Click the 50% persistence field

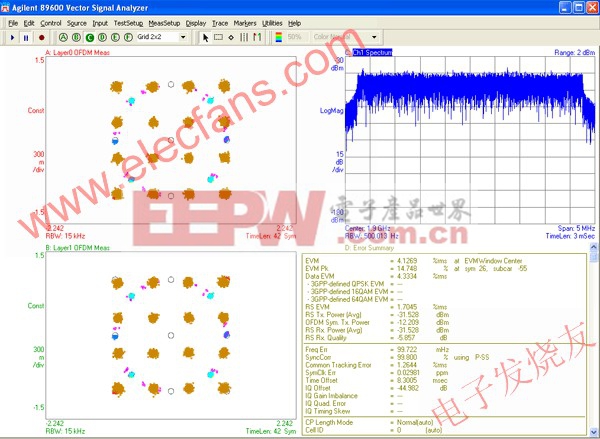[x=294, y=37]
